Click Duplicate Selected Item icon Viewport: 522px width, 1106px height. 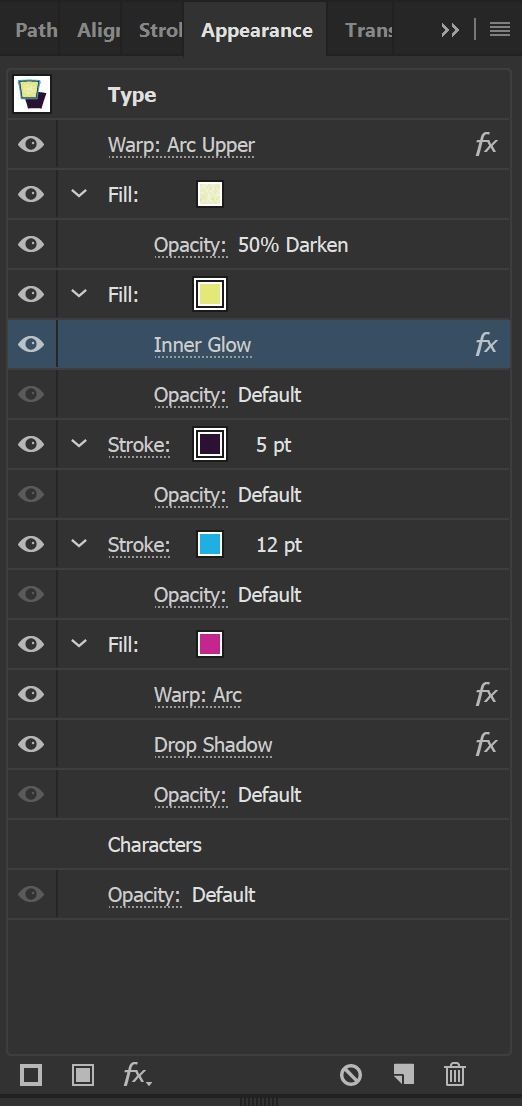coord(403,1075)
